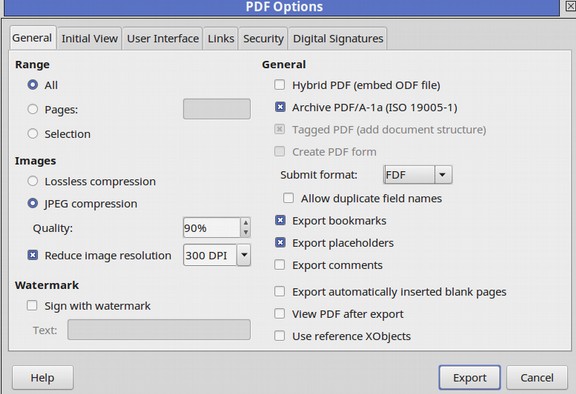Switch to the Initial View tab

[89, 39]
